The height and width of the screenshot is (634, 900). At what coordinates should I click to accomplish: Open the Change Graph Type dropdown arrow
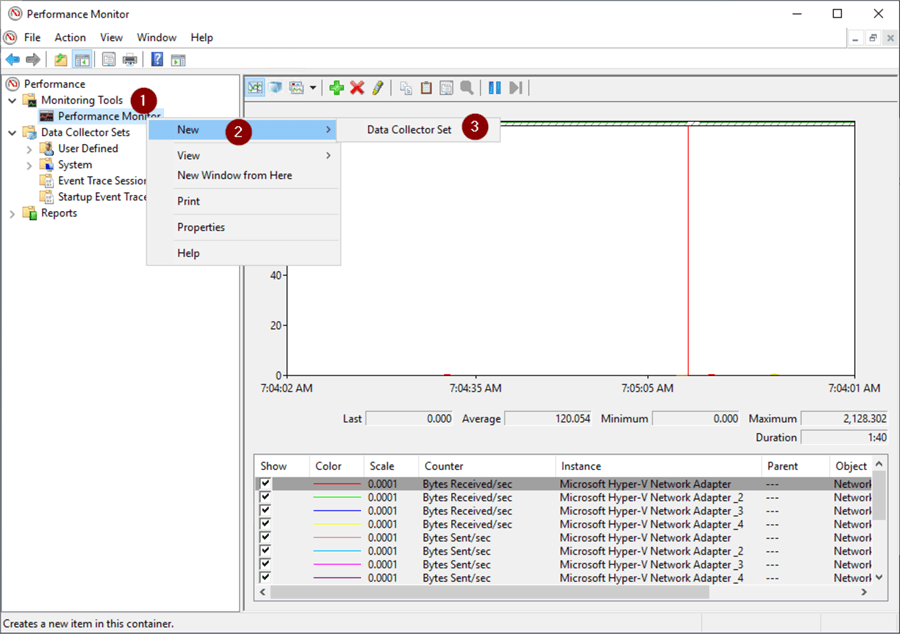(x=313, y=88)
